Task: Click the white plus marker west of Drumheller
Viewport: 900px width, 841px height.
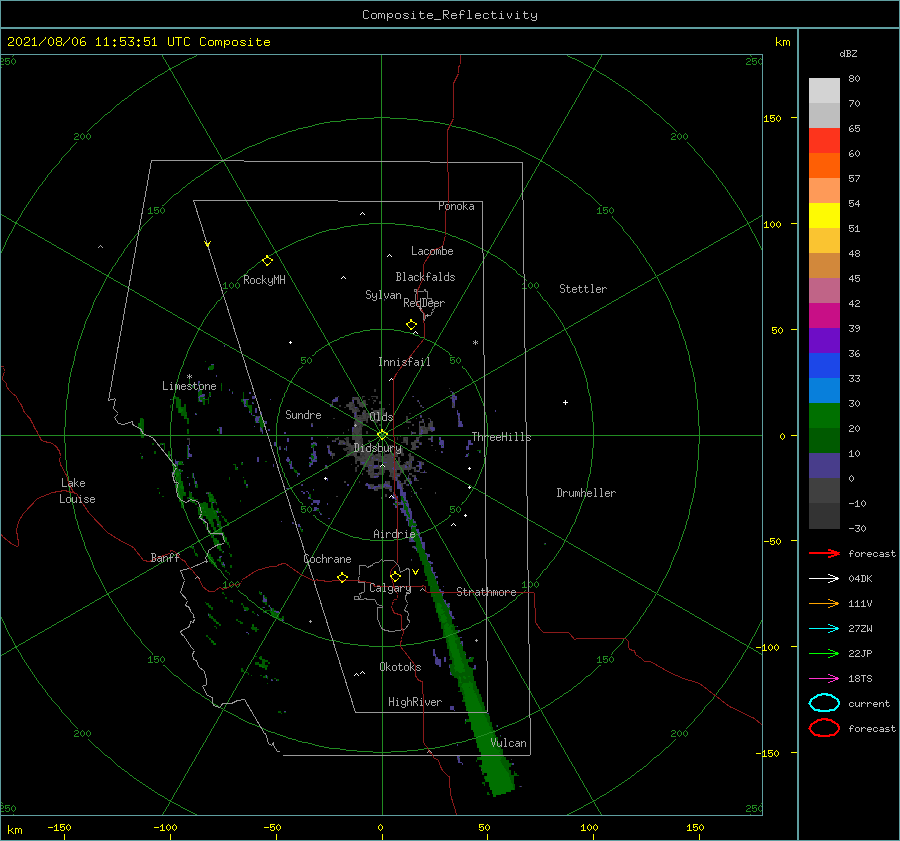Action: (565, 402)
